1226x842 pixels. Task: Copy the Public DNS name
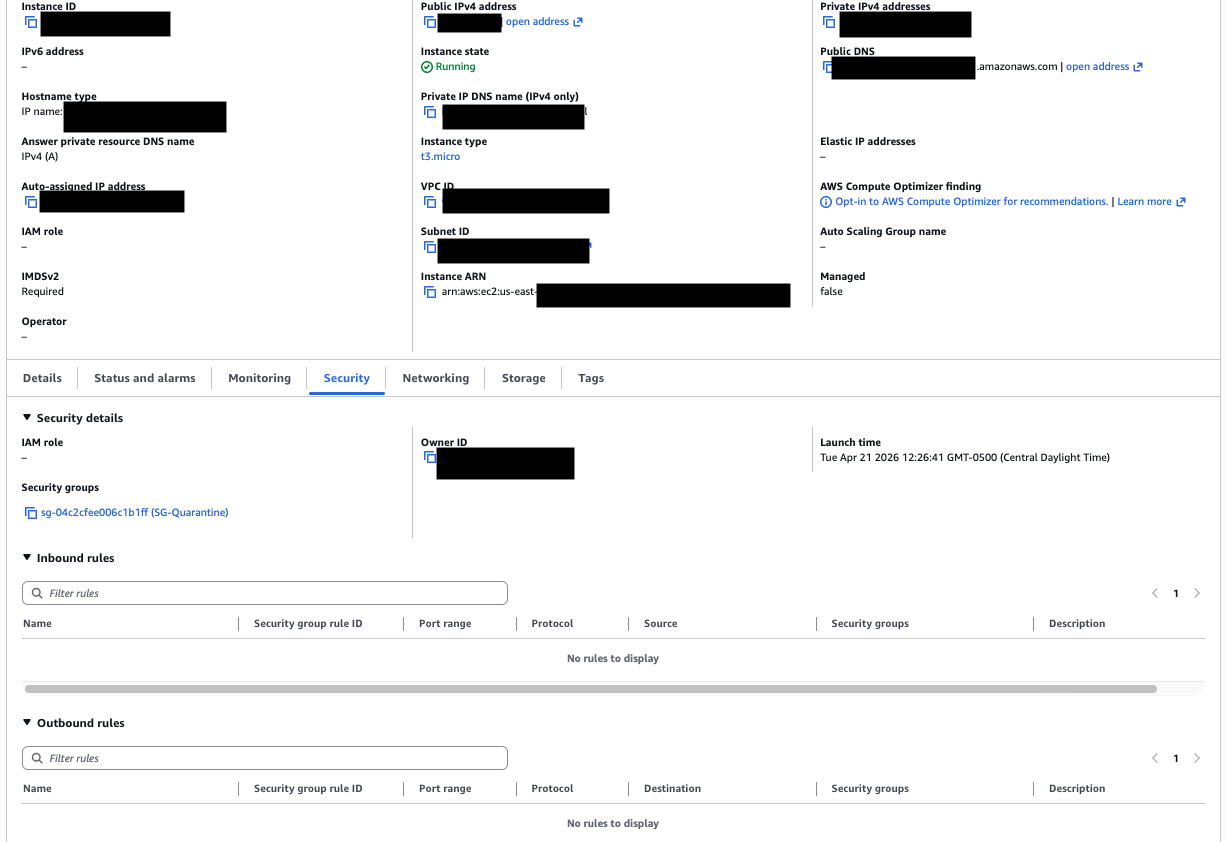tap(829, 67)
